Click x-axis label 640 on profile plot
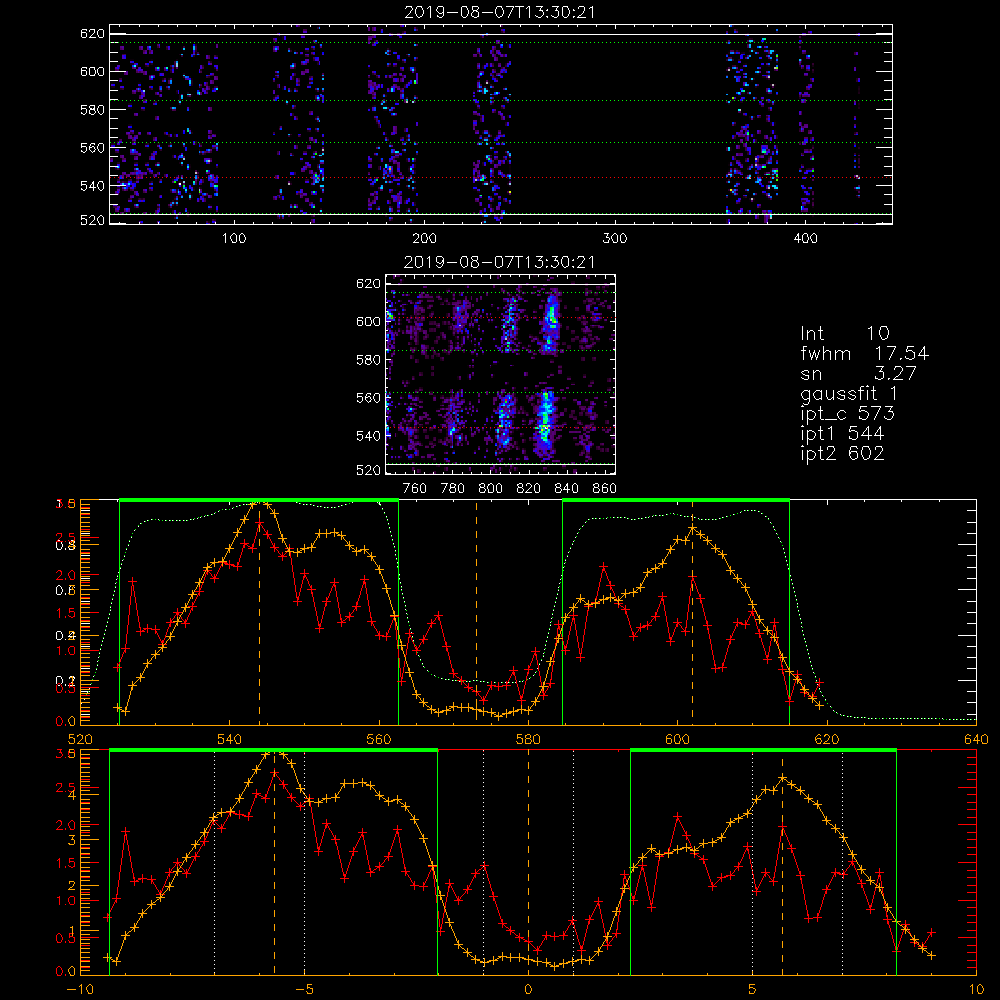1000x1000 pixels. 976,739
